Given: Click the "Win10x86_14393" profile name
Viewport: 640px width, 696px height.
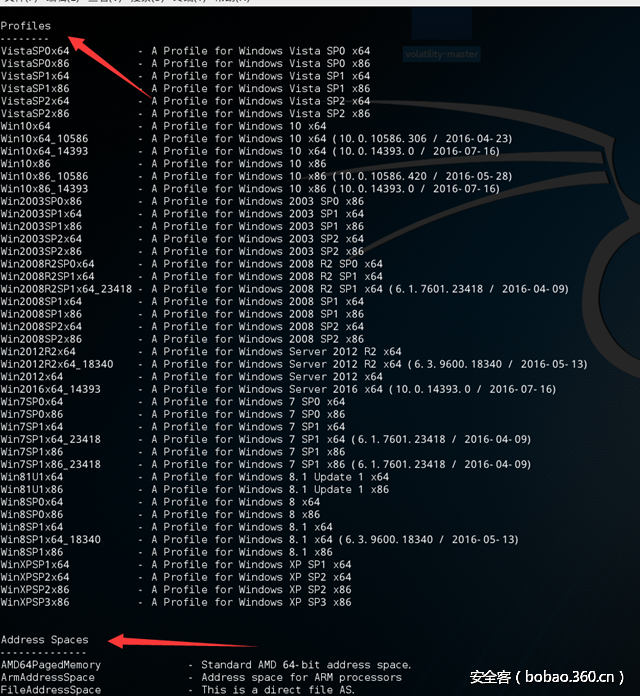Looking at the screenshot, I should tap(44, 189).
